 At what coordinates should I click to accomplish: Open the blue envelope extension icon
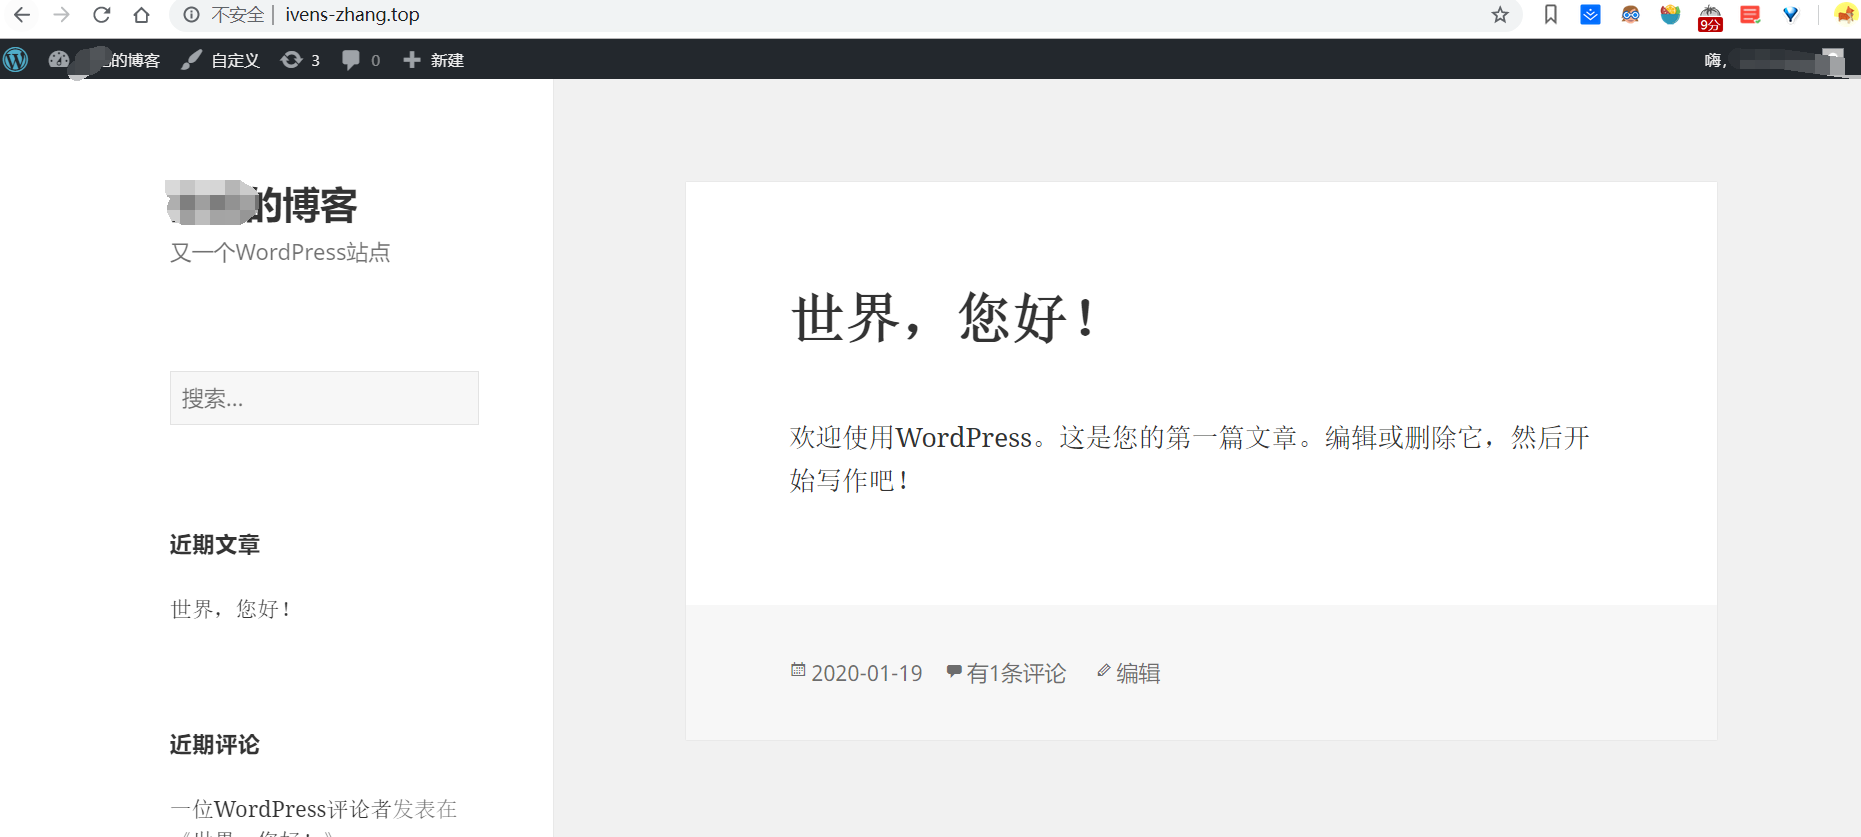pyautogui.click(x=1590, y=15)
